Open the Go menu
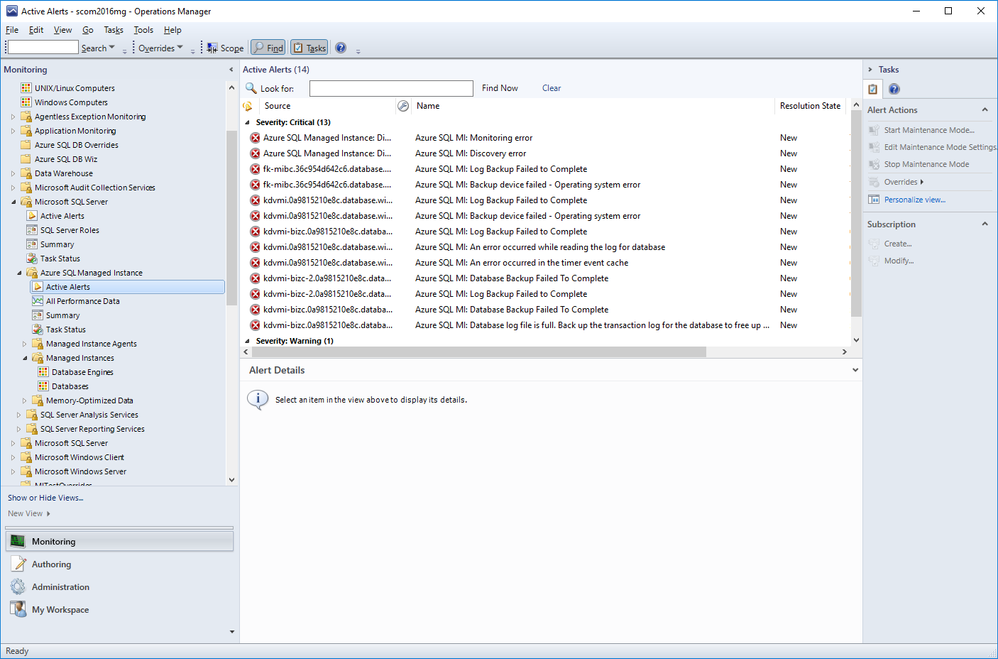Viewport: 998px width, 659px height. [88, 30]
